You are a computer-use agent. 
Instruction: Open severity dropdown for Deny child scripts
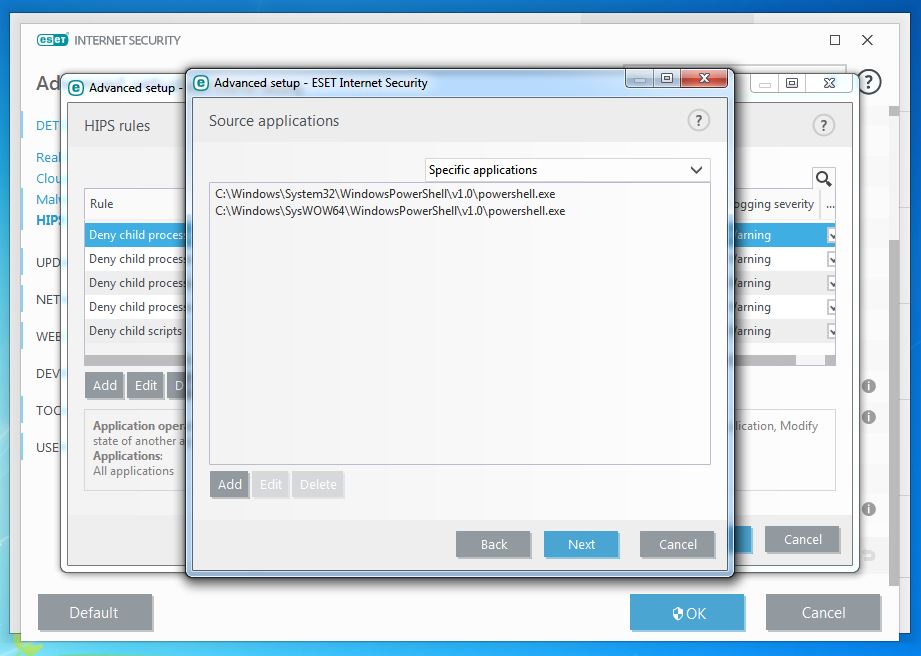(831, 331)
